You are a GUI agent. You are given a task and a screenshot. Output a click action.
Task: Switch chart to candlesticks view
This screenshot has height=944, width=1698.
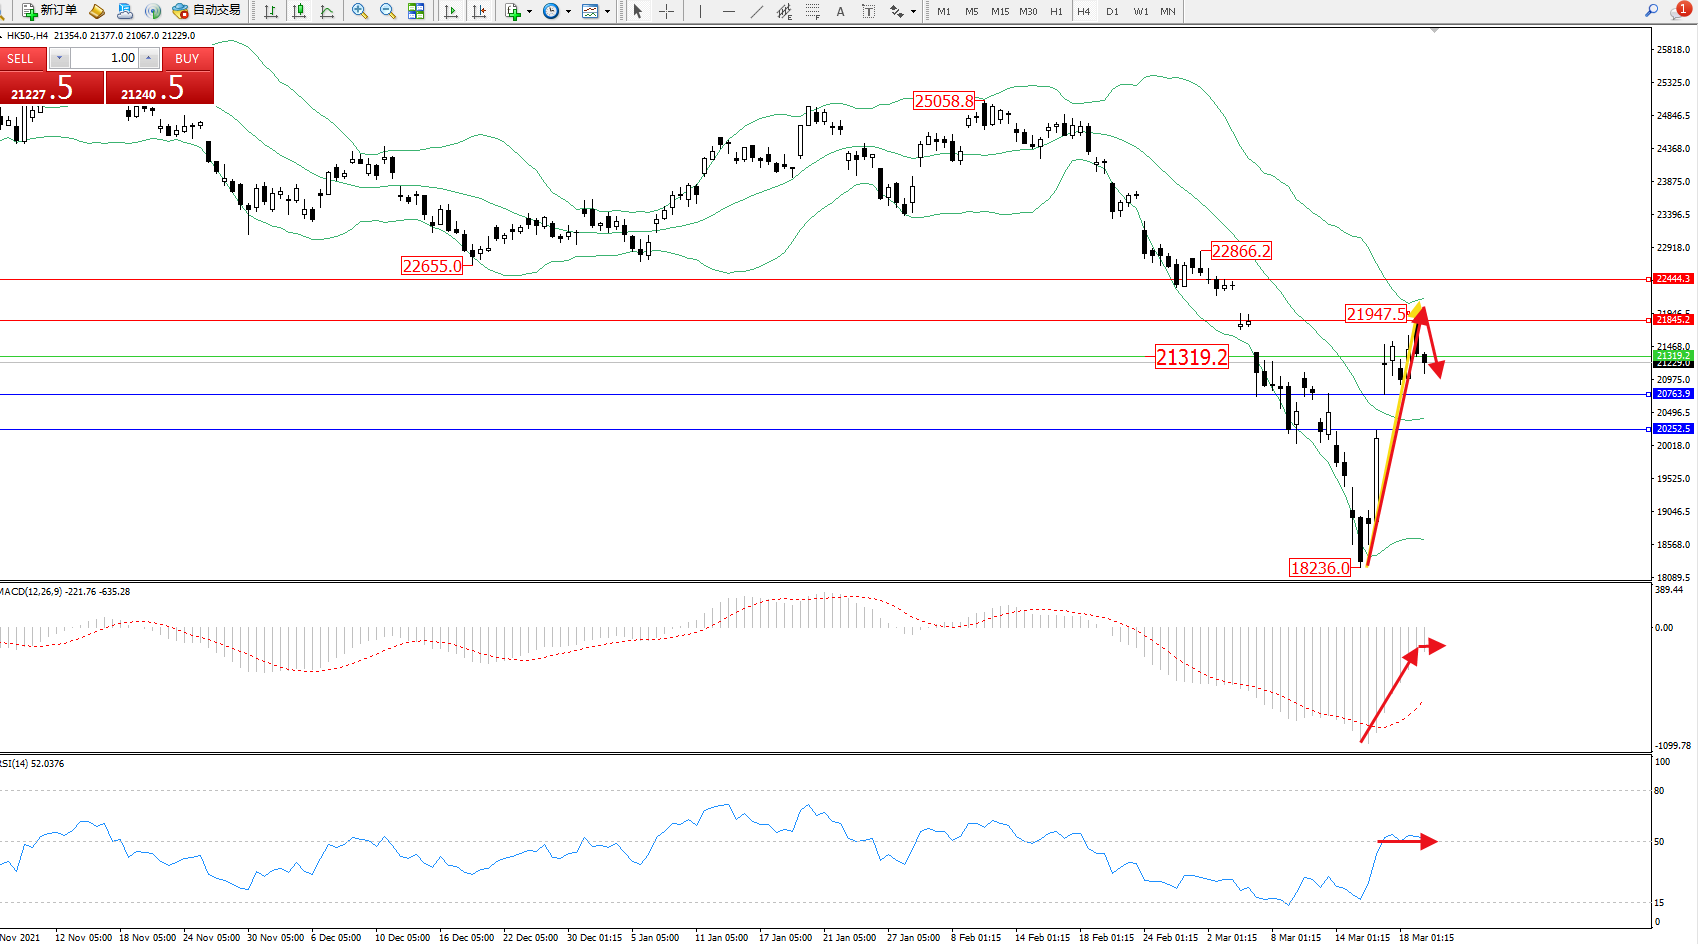[x=299, y=11]
